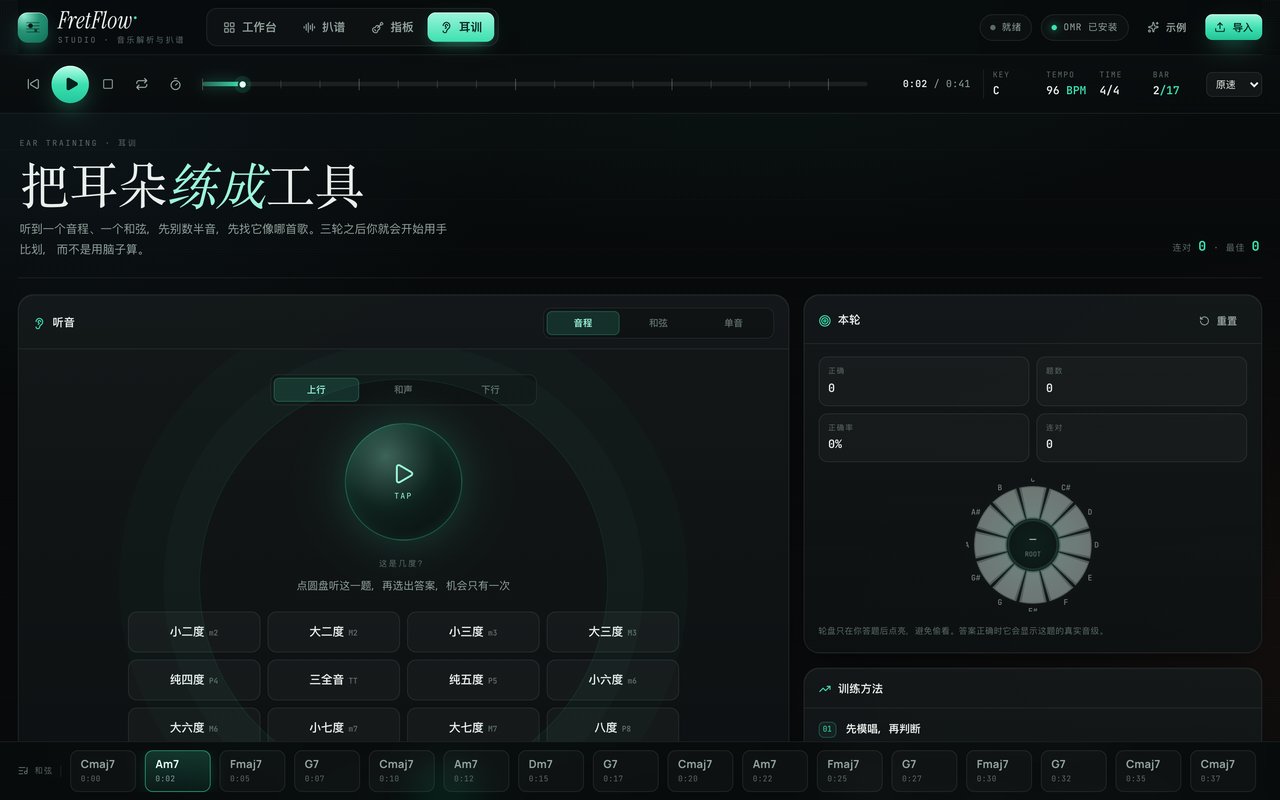Click the OMR 已安装 status chip
This screenshot has width=1280, height=800.
point(1085,27)
